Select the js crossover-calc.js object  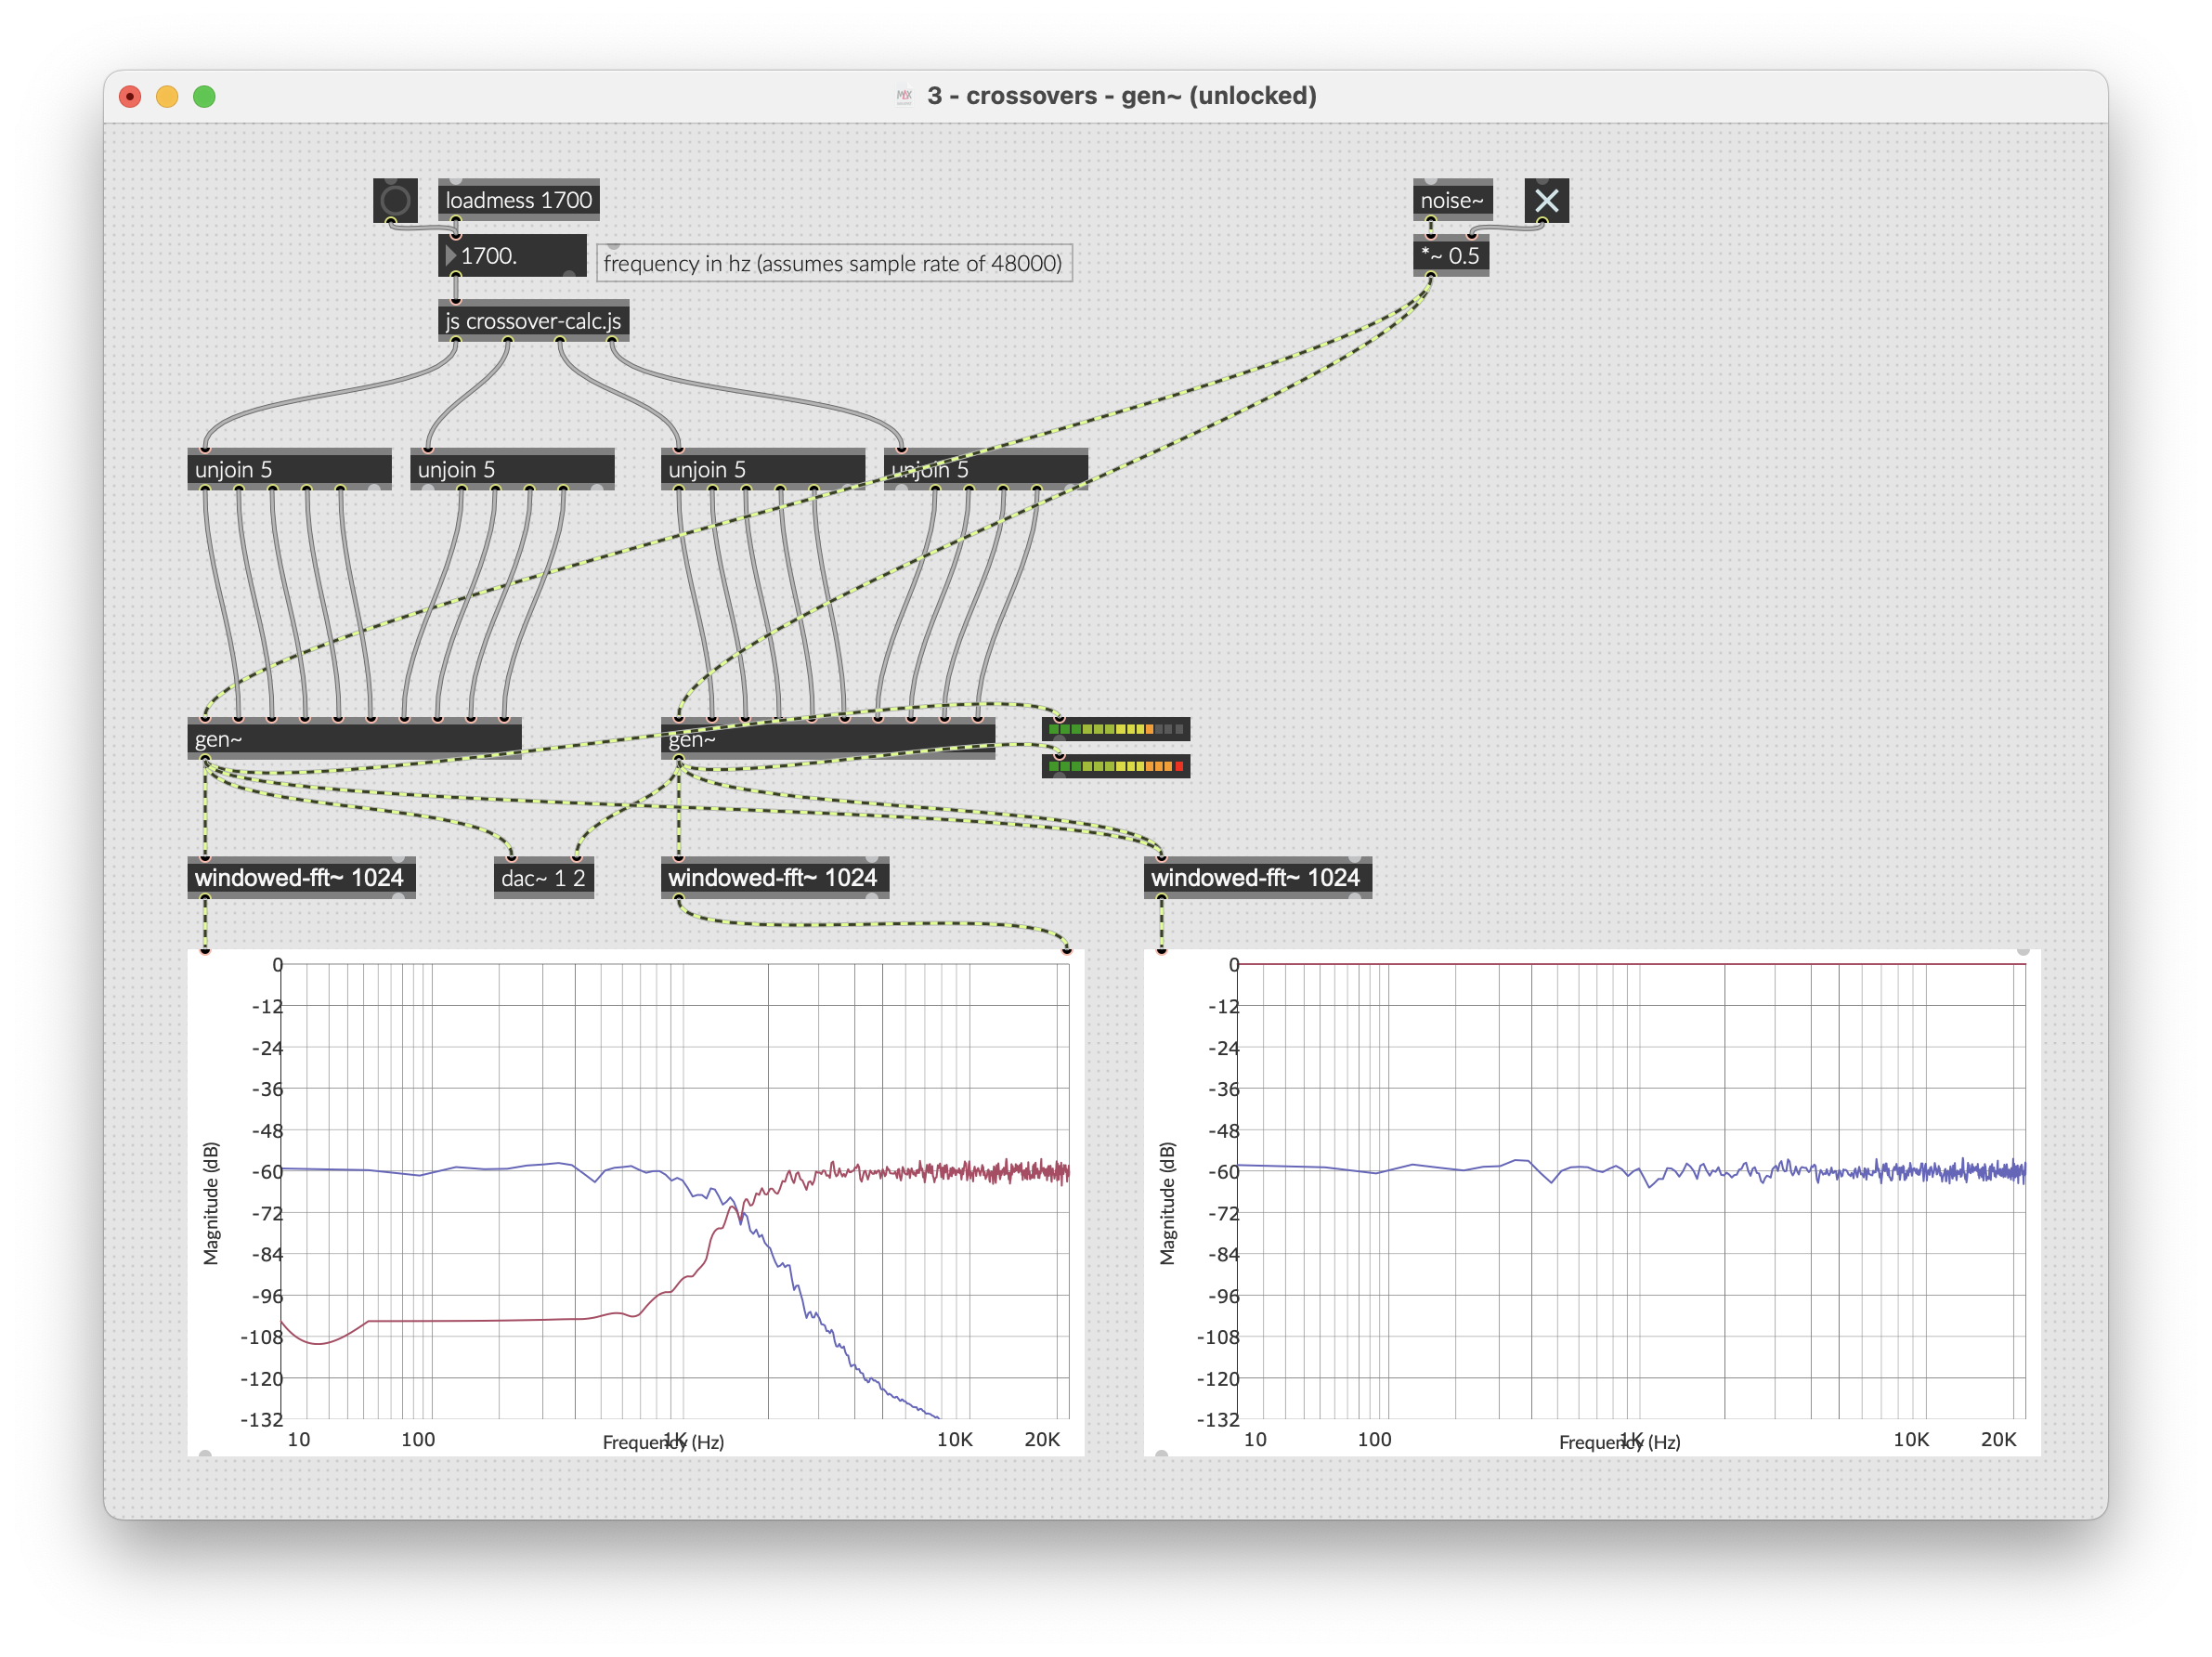tap(533, 321)
